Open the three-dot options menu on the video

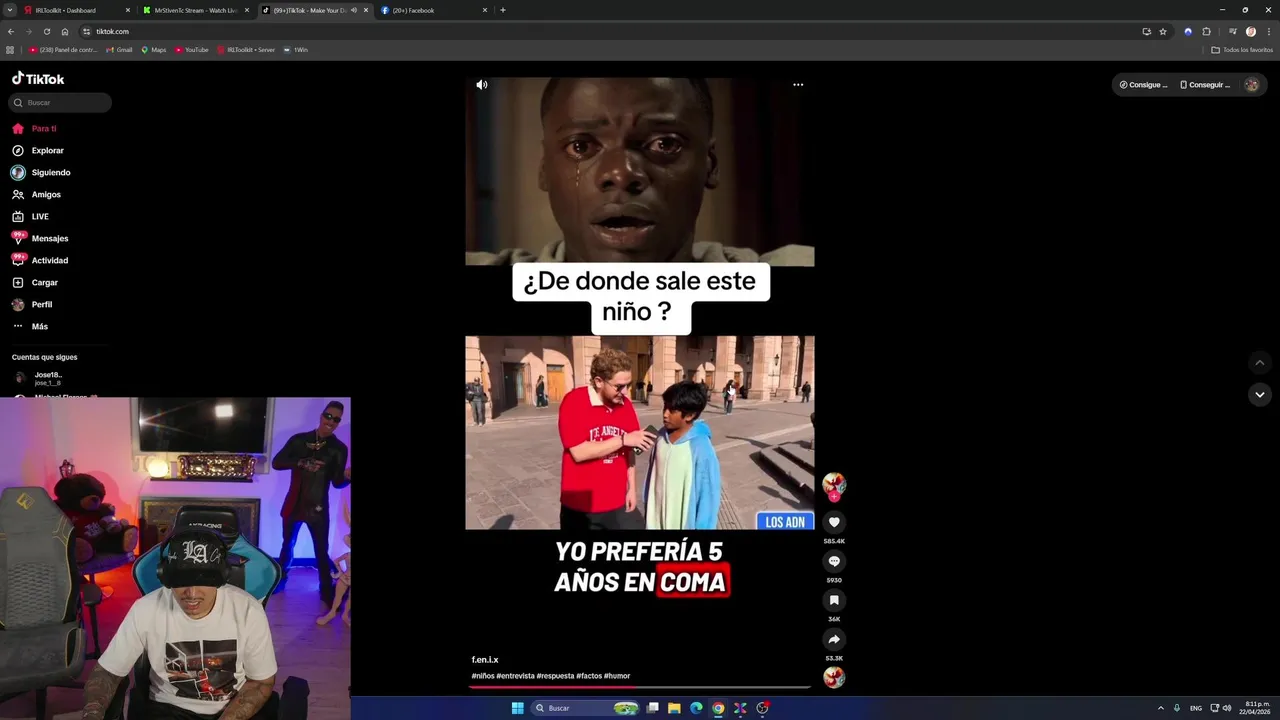point(798,85)
